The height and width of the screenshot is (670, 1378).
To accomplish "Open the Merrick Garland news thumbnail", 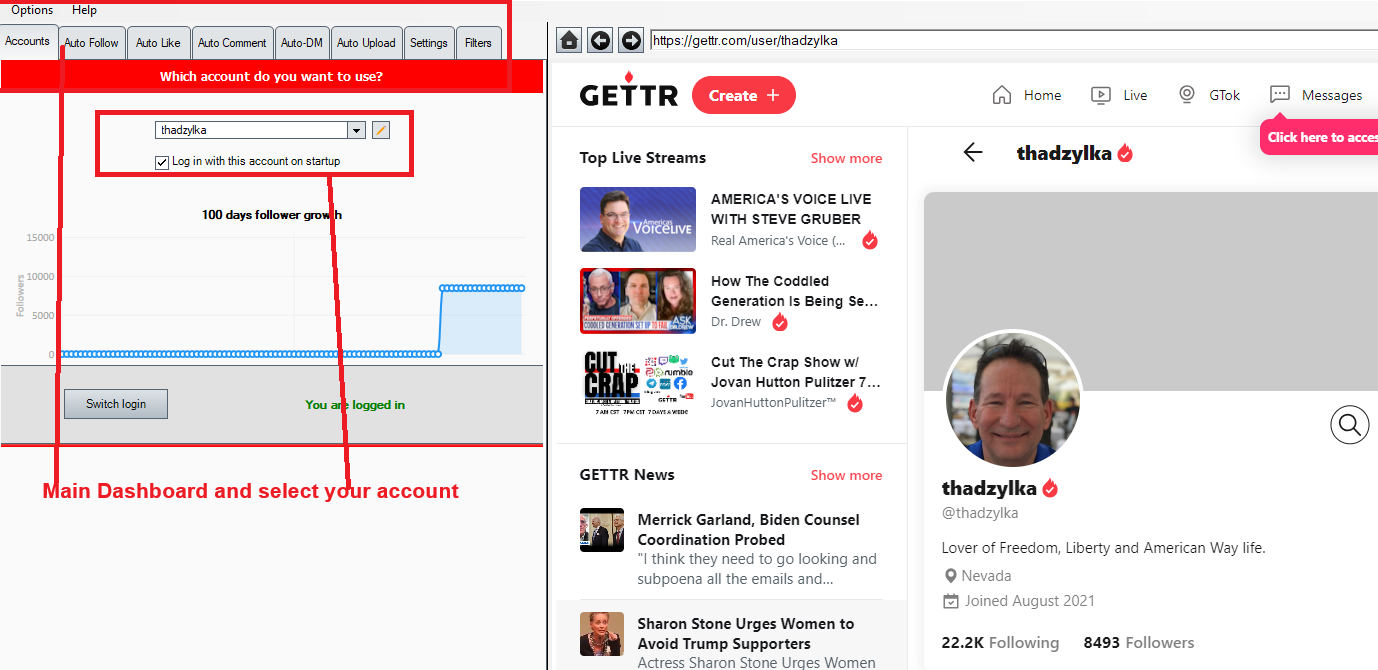I will point(602,530).
